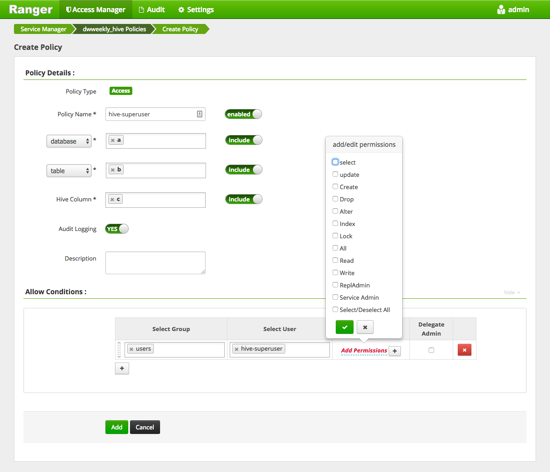Image resolution: width=550 pixels, height=472 pixels.
Task: Click the Cancel button
Action: click(x=145, y=427)
